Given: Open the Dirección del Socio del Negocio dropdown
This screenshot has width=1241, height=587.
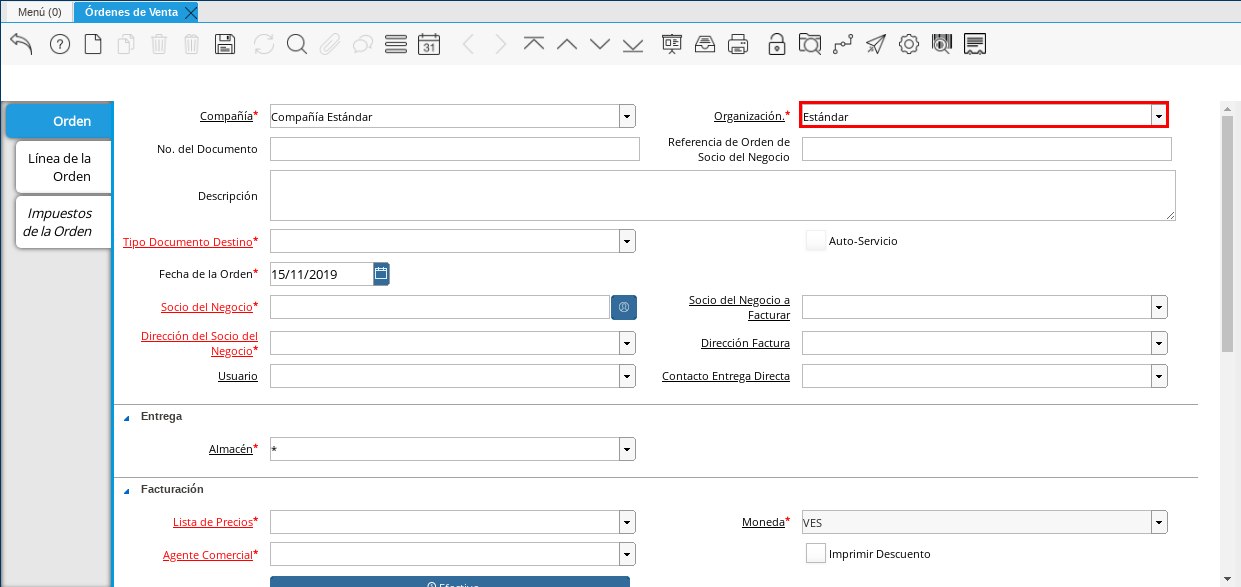Looking at the screenshot, I should [627, 343].
